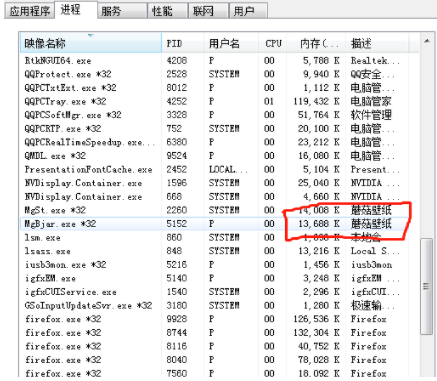Select the QMDL.exe *32 process
This screenshot has height=381, width=437.
(214, 156)
